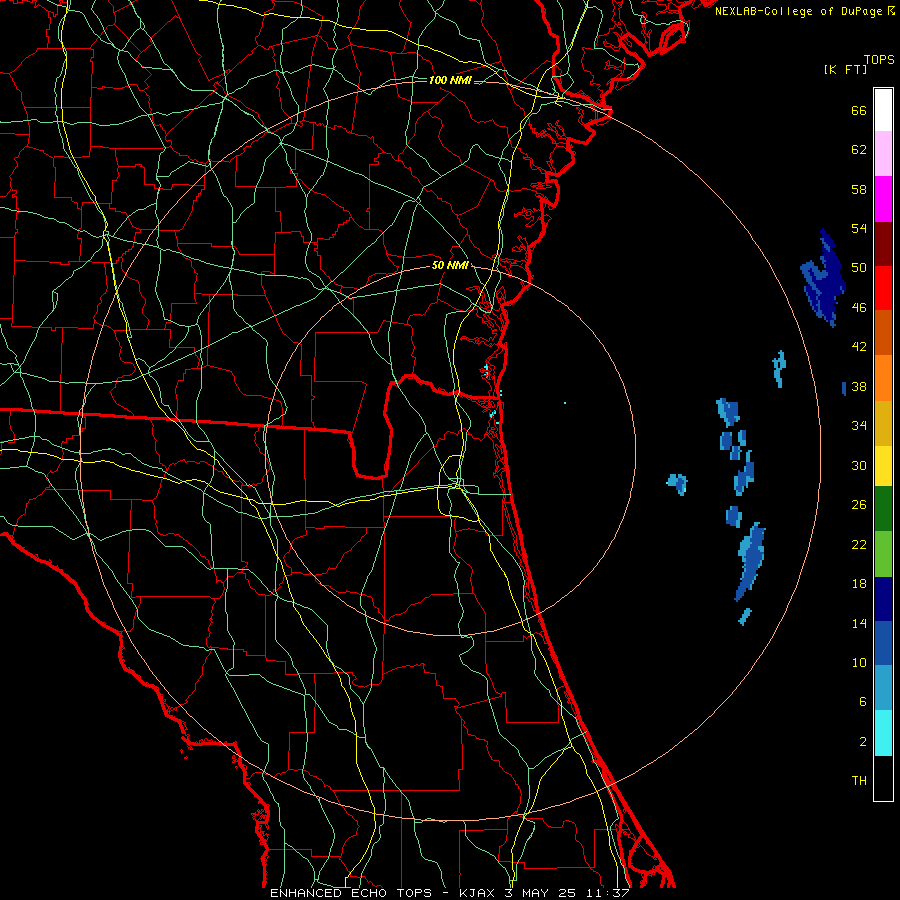Click the TH threshold label
The height and width of the screenshot is (900, 900).
pyautogui.click(x=859, y=781)
